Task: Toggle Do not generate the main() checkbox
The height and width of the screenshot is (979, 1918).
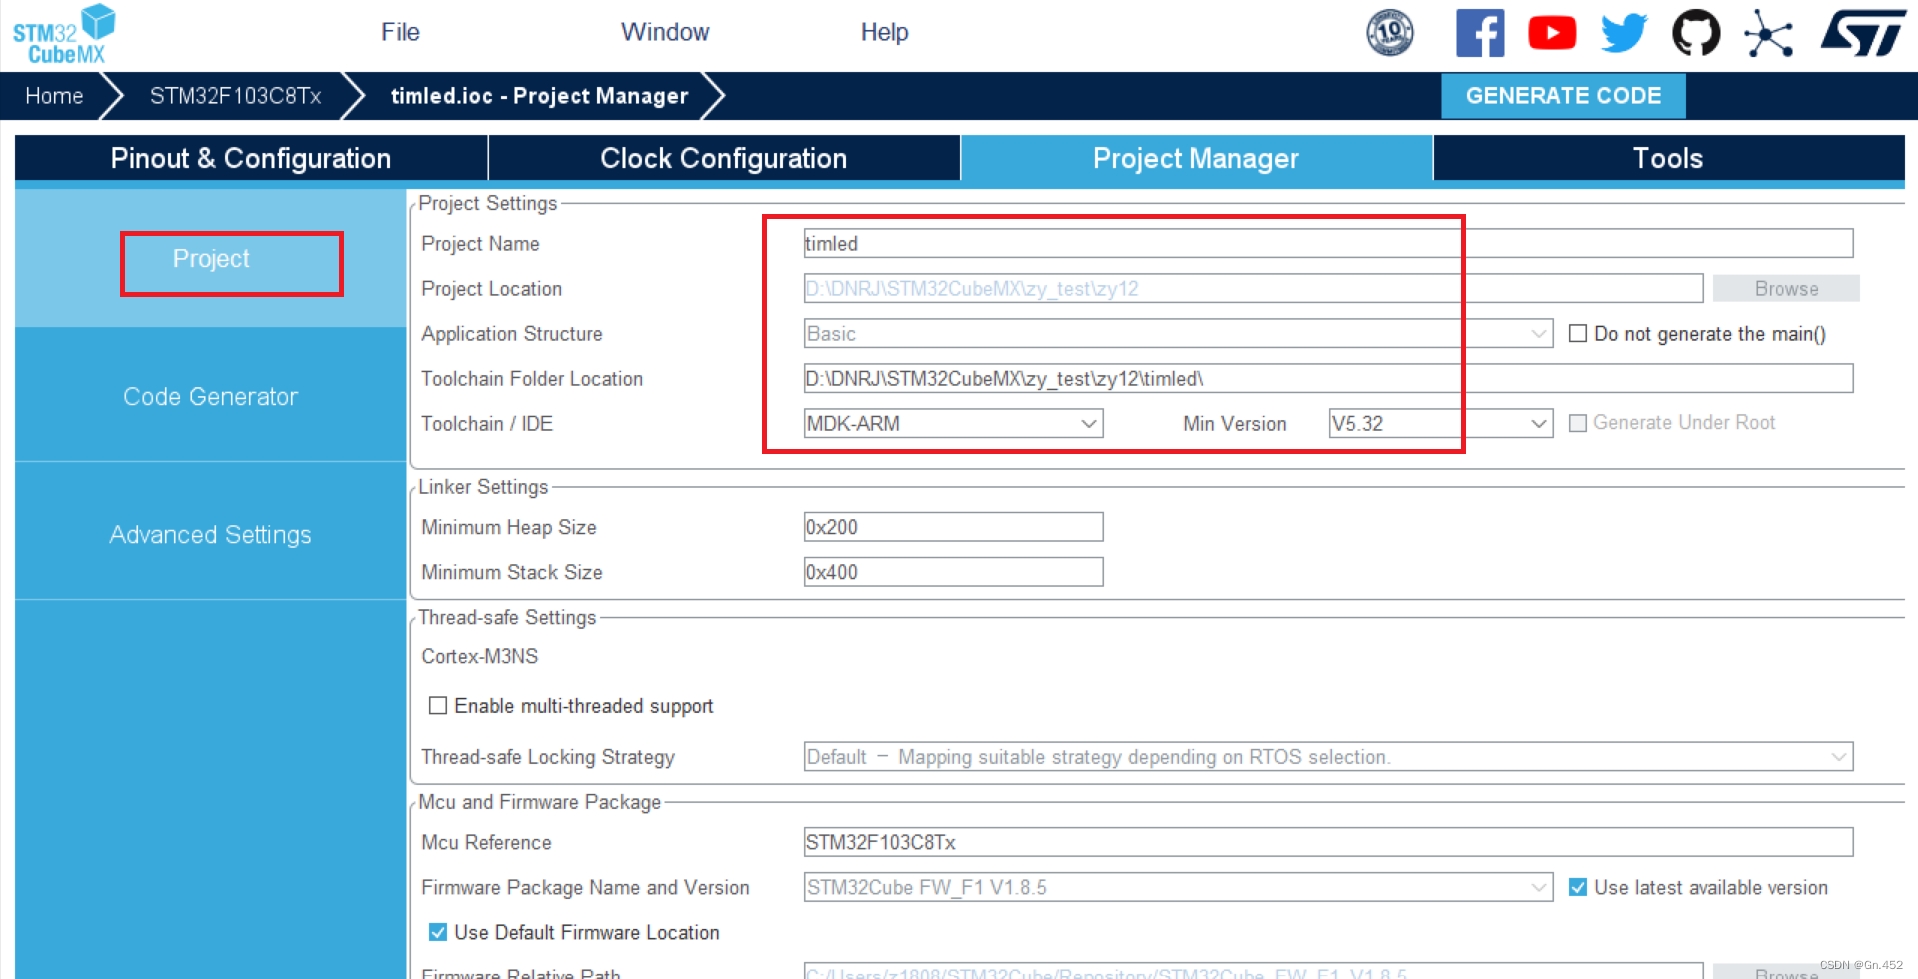Action: pos(1578,333)
